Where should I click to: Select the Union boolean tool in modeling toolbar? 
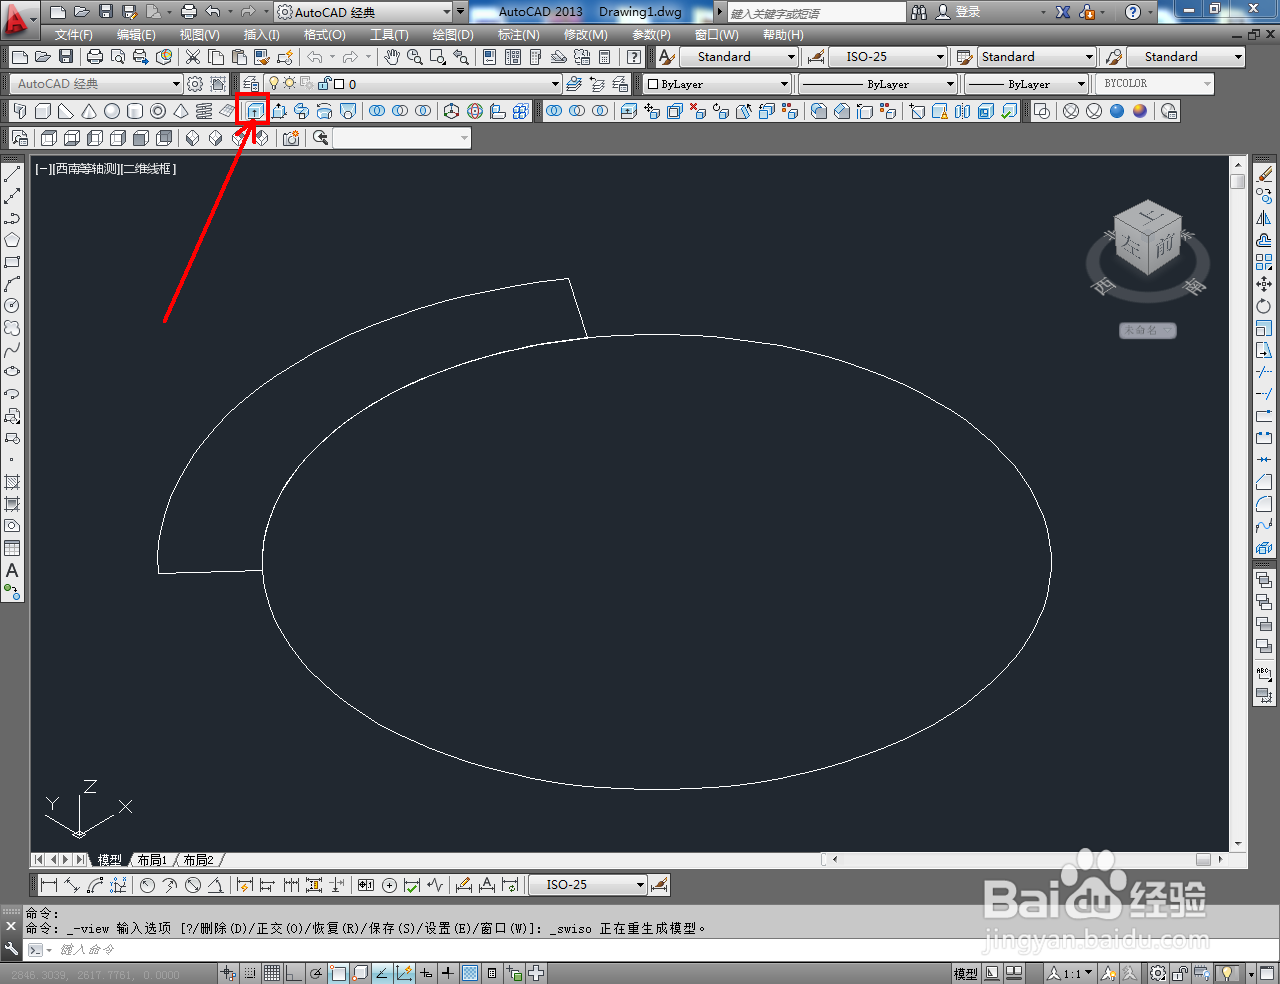pos(377,111)
